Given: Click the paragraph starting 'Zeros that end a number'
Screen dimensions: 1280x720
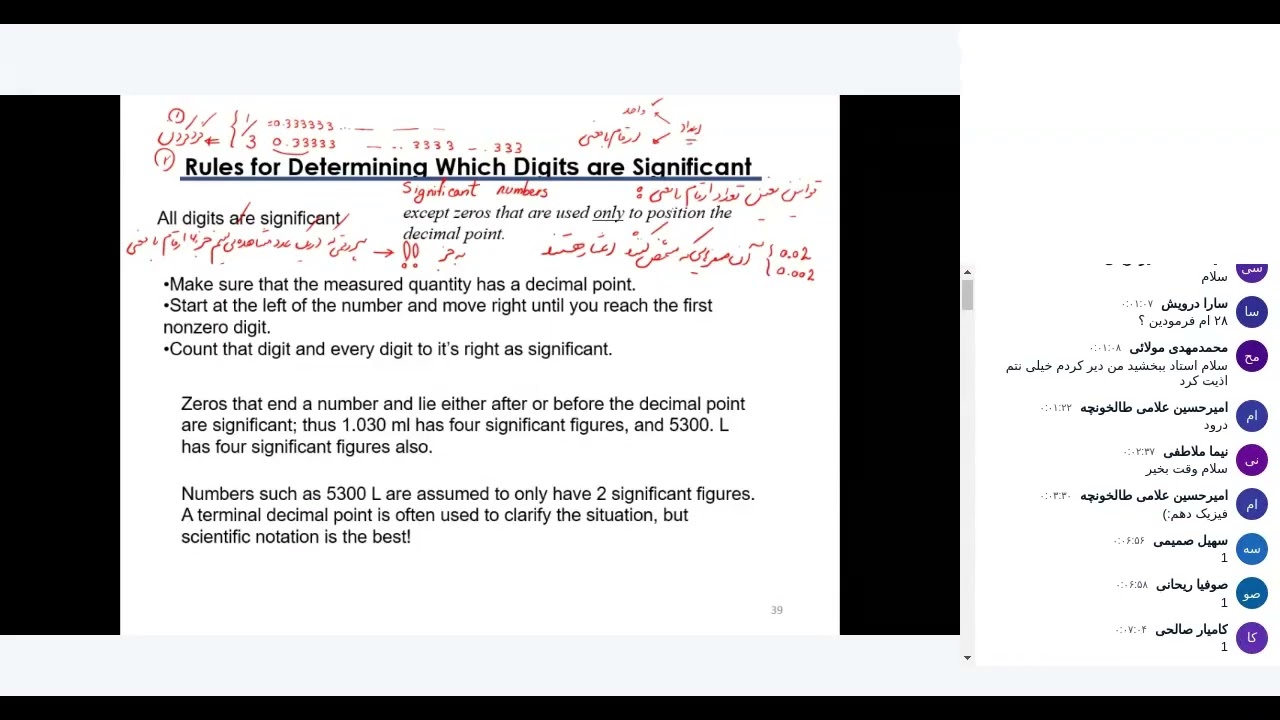Looking at the screenshot, I should [x=463, y=425].
